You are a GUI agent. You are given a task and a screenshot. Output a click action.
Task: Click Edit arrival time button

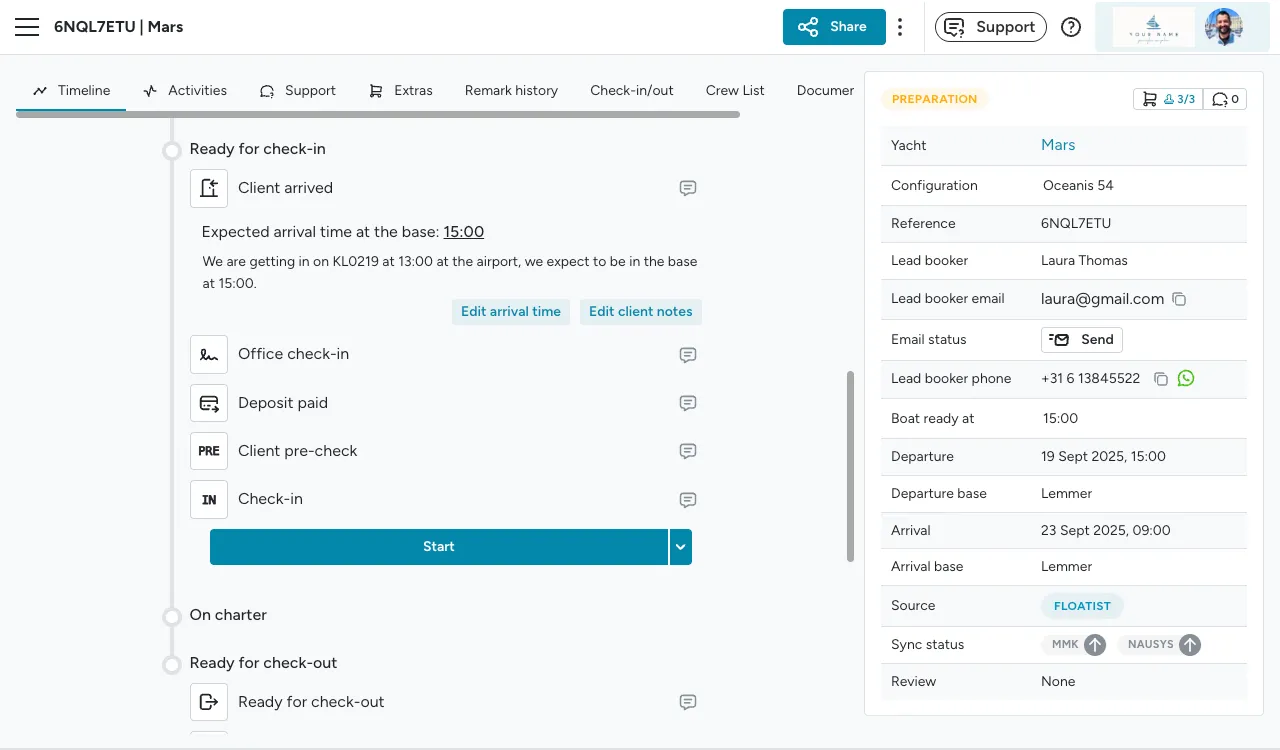(x=510, y=312)
